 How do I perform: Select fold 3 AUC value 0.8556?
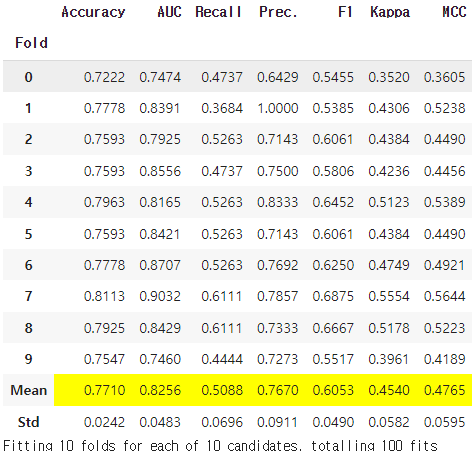[x=160, y=171]
